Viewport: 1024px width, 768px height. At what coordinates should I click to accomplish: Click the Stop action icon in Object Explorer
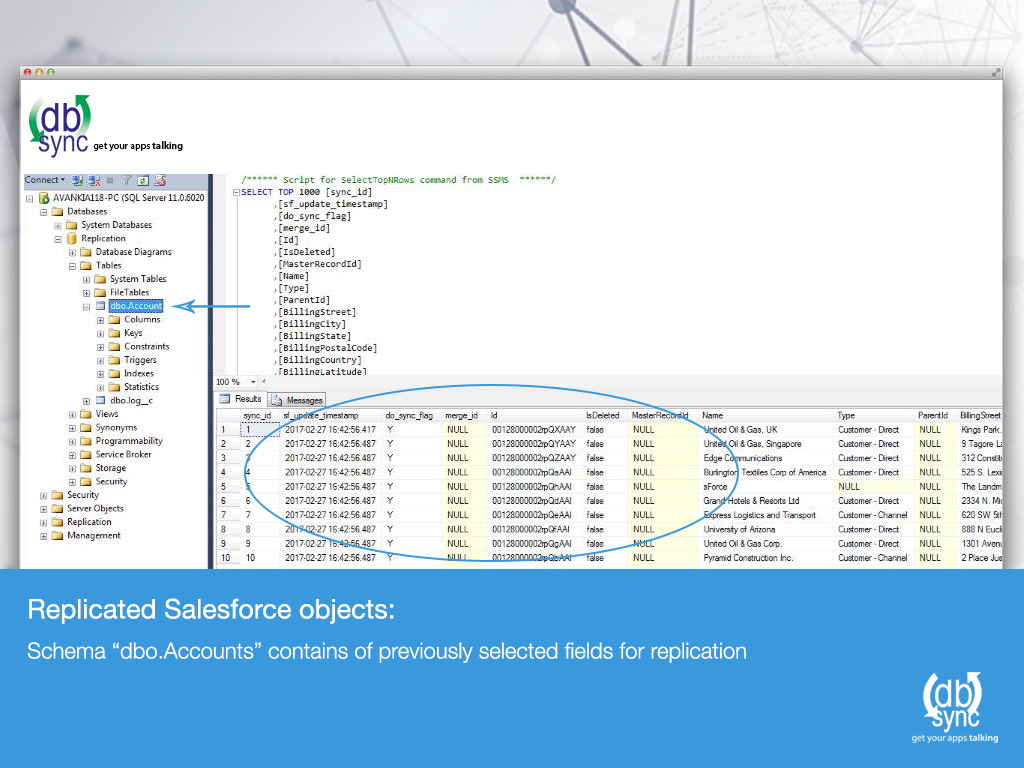(x=110, y=180)
